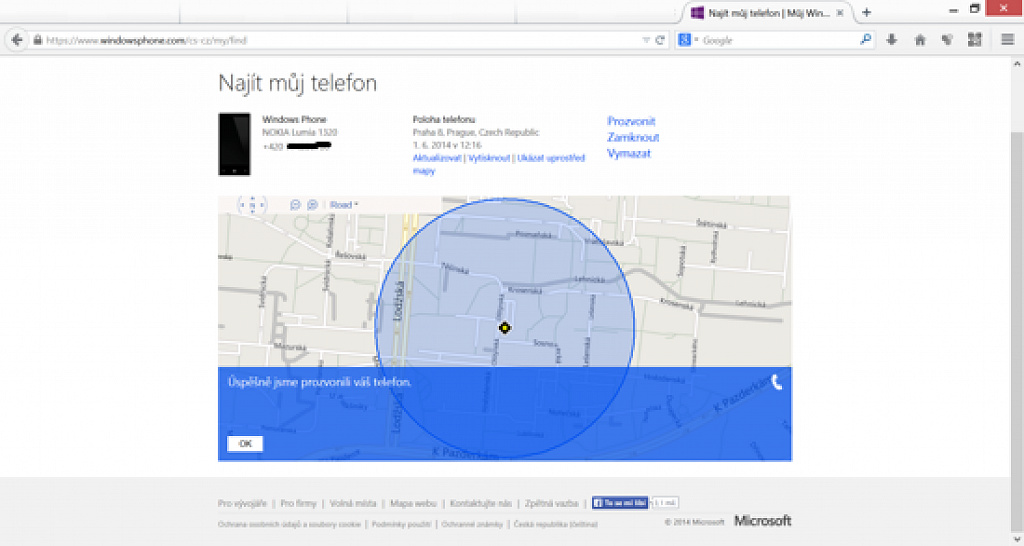Click the Najít můj telefon heading
Viewport: 1024px width, 546px height.
click(x=297, y=83)
